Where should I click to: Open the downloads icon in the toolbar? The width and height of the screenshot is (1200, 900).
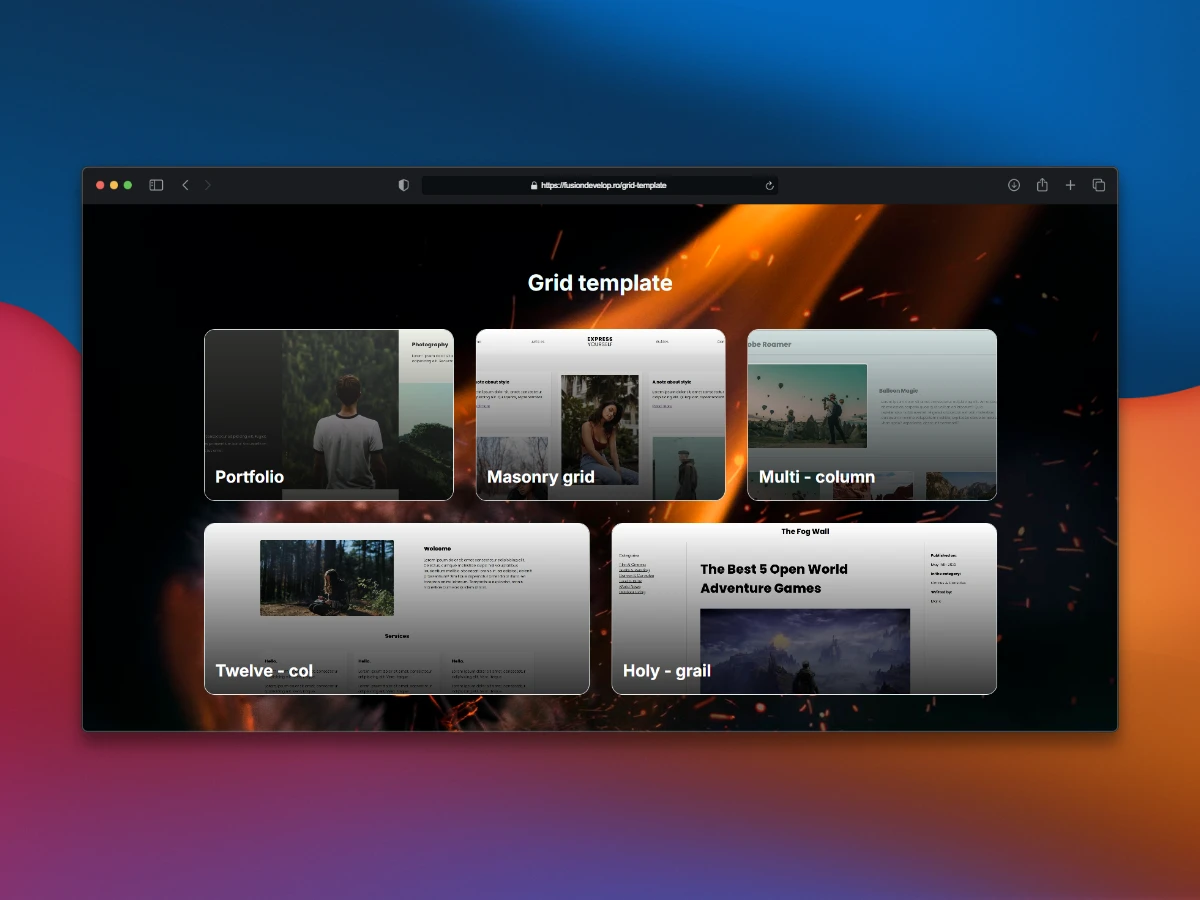pyautogui.click(x=1014, y=185)
